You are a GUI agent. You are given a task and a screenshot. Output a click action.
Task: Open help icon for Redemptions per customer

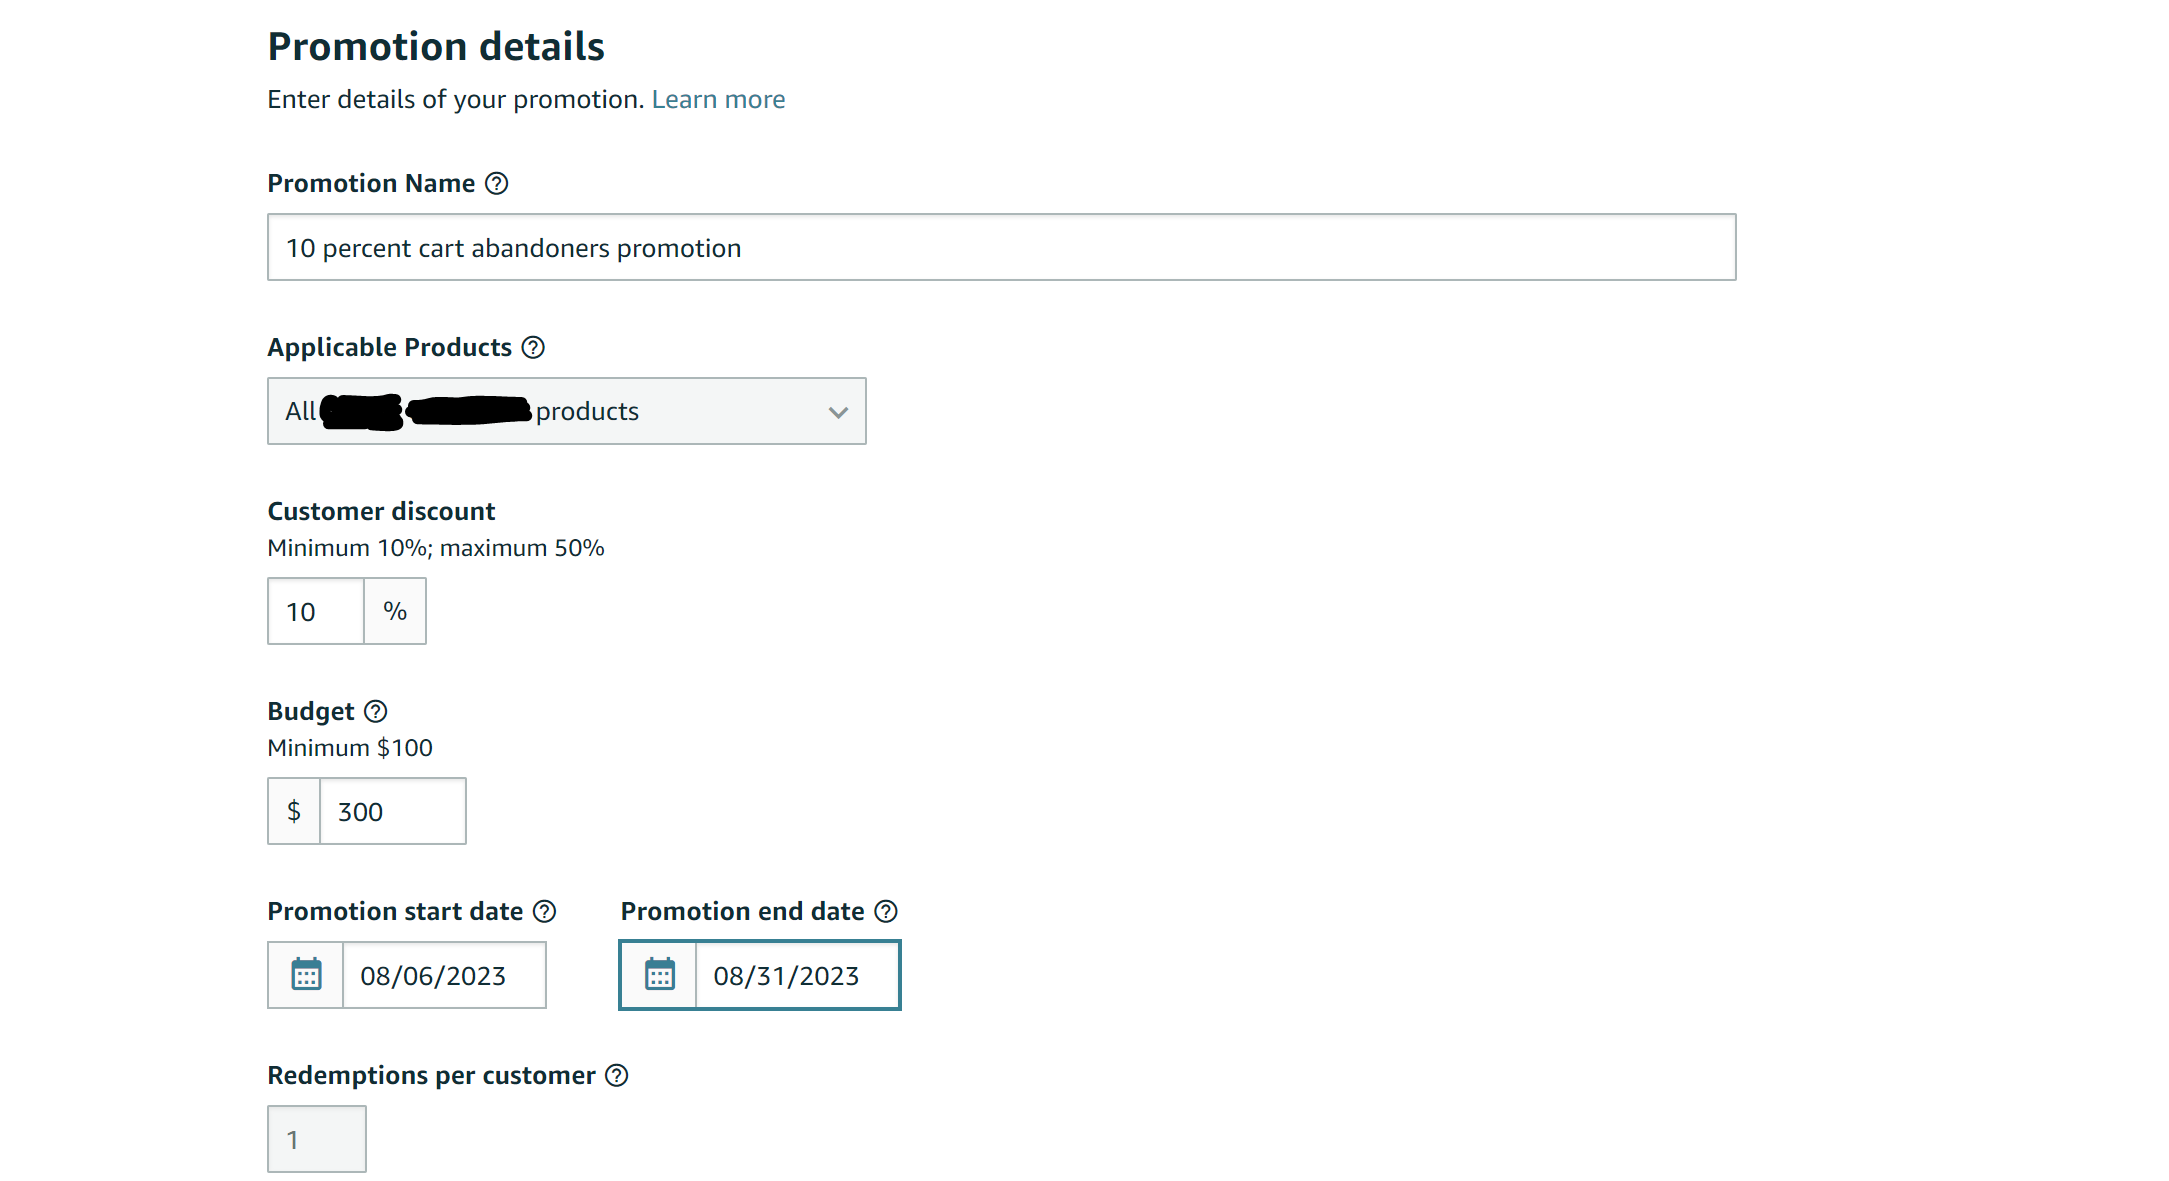618,1076
